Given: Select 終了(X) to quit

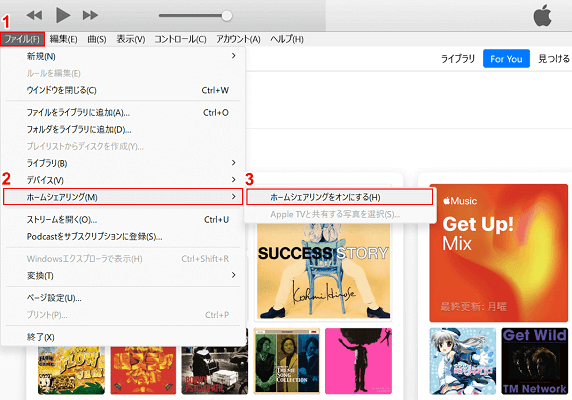Looking at the screenshot, I should tap(123, 337).
